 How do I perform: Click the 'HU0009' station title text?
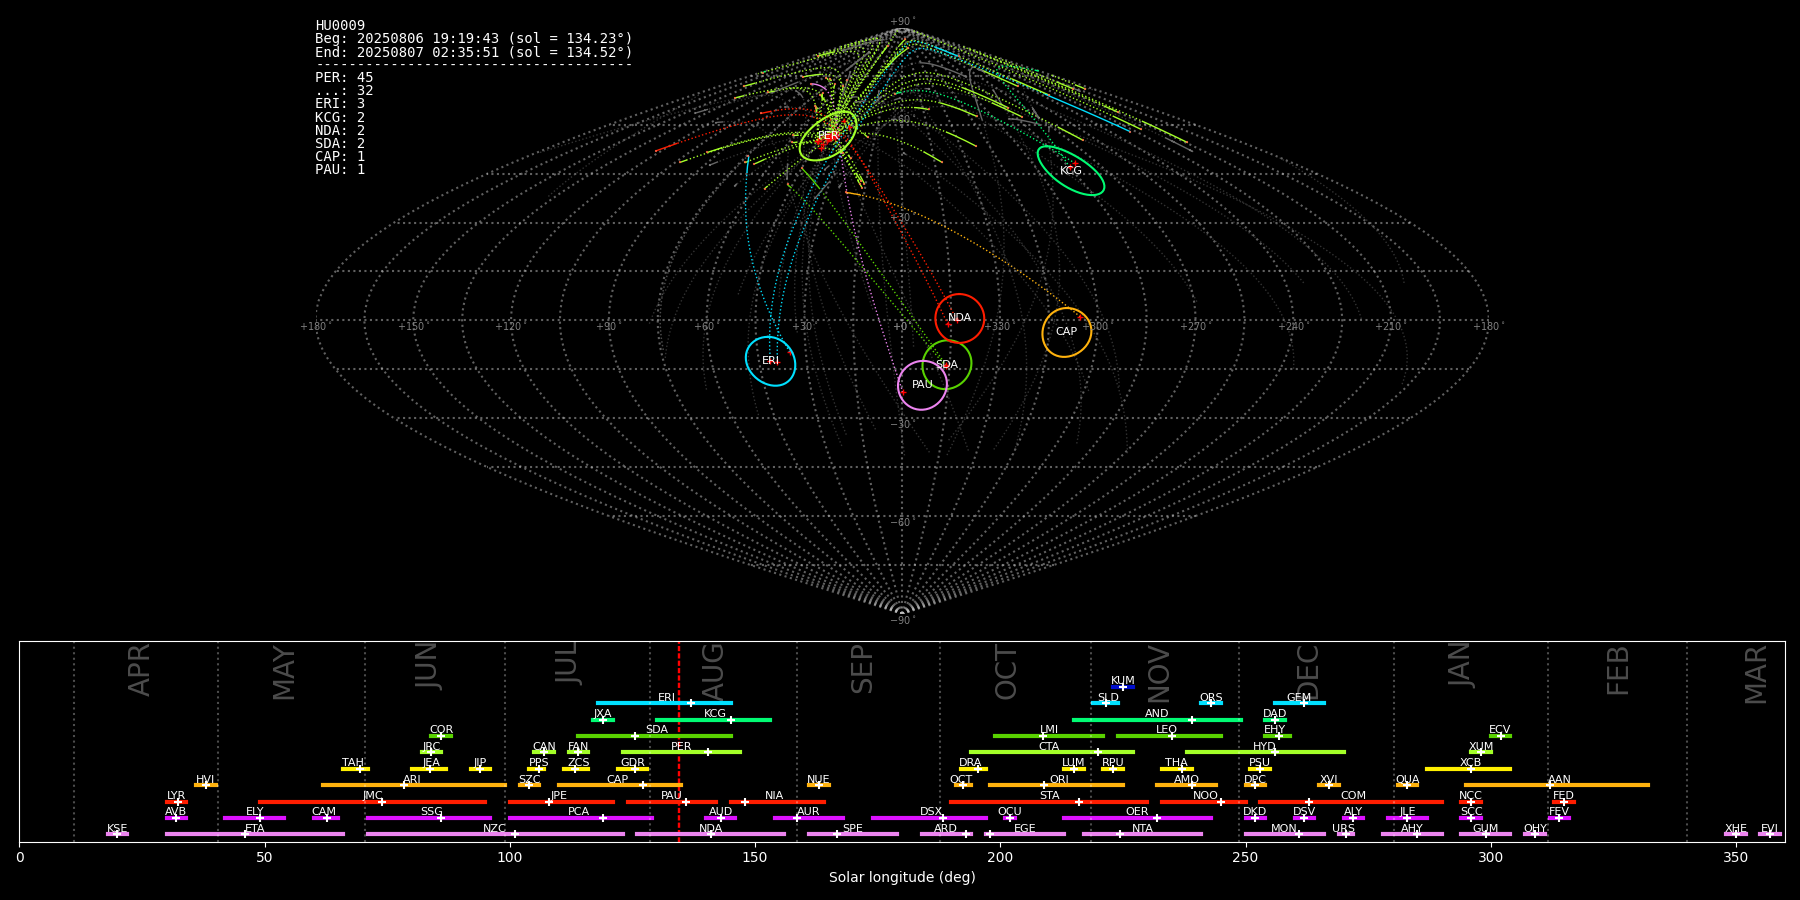[x=340, y=26]
